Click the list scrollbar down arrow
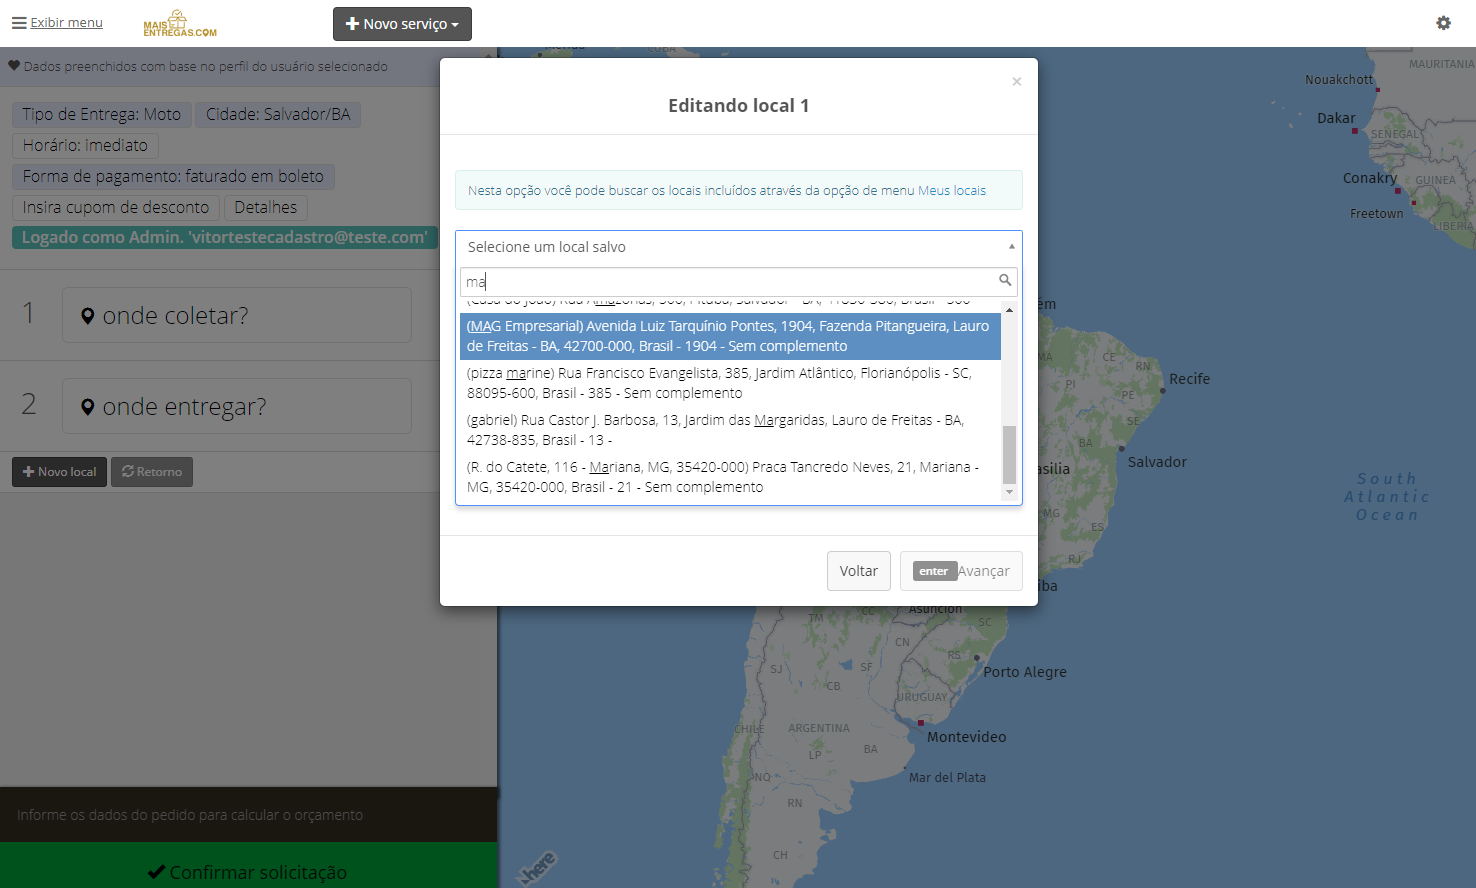 (x=1009, y=491)
